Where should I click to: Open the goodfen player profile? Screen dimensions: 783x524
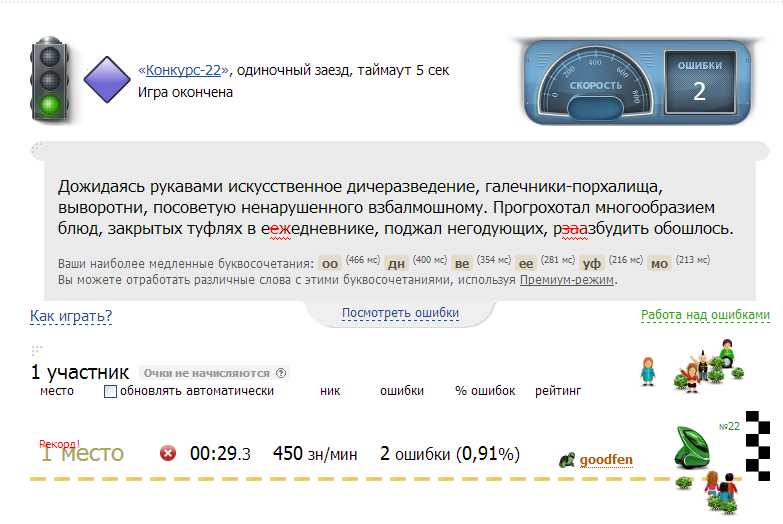click(606, 460)
